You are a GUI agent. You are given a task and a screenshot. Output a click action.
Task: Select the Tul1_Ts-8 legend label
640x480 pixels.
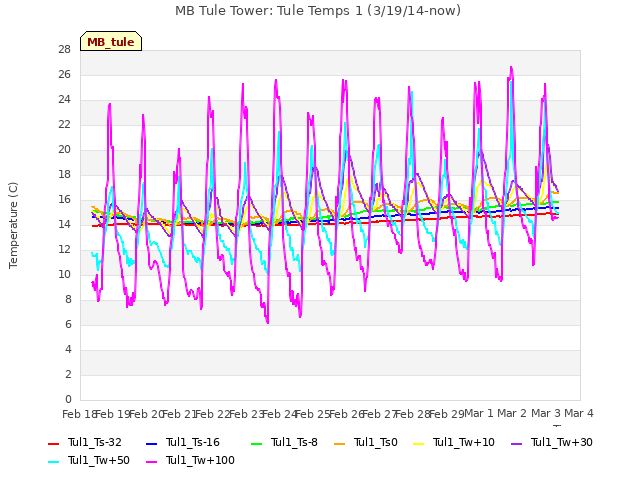294,442
